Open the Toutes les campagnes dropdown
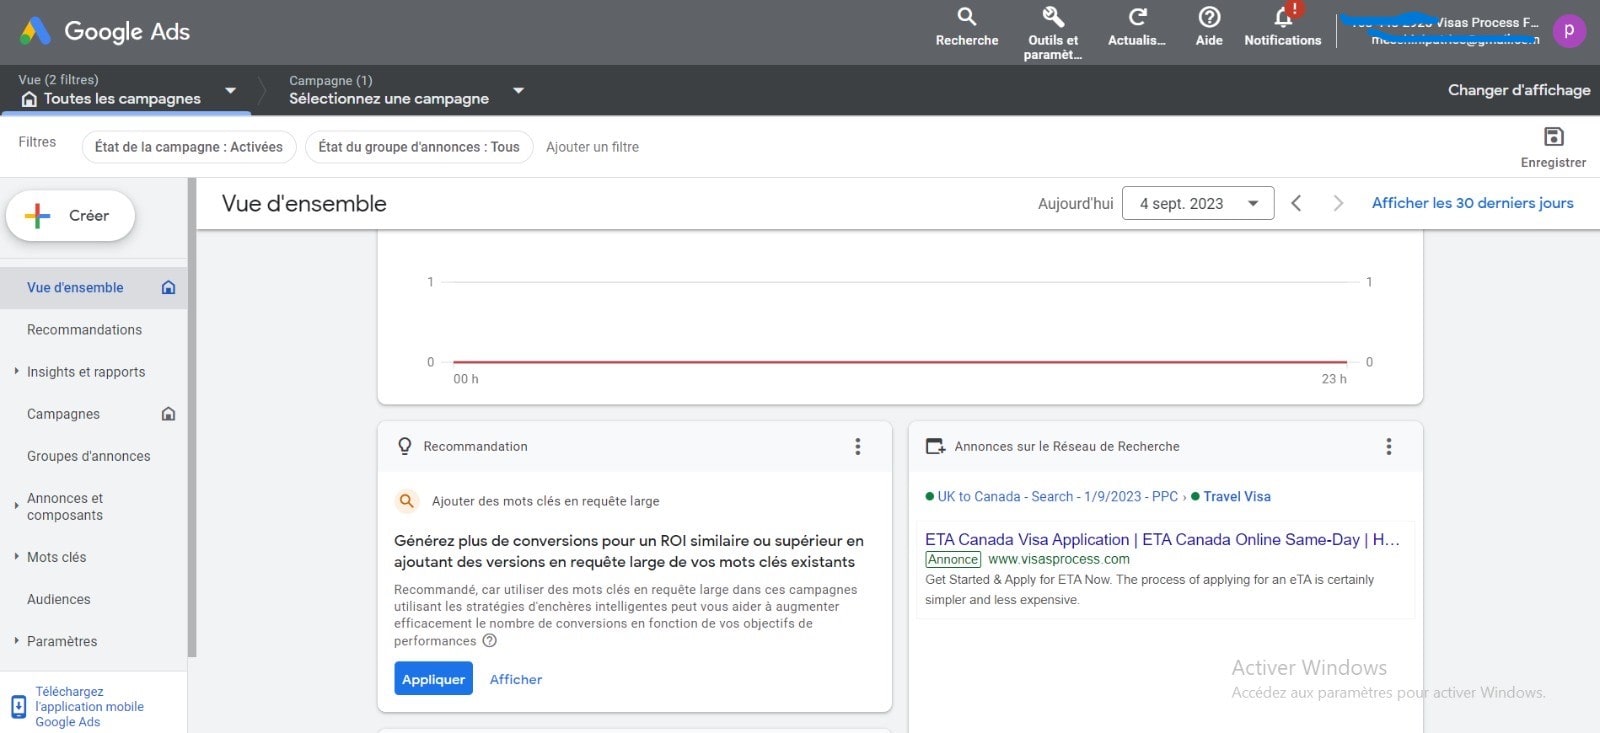 230,91
